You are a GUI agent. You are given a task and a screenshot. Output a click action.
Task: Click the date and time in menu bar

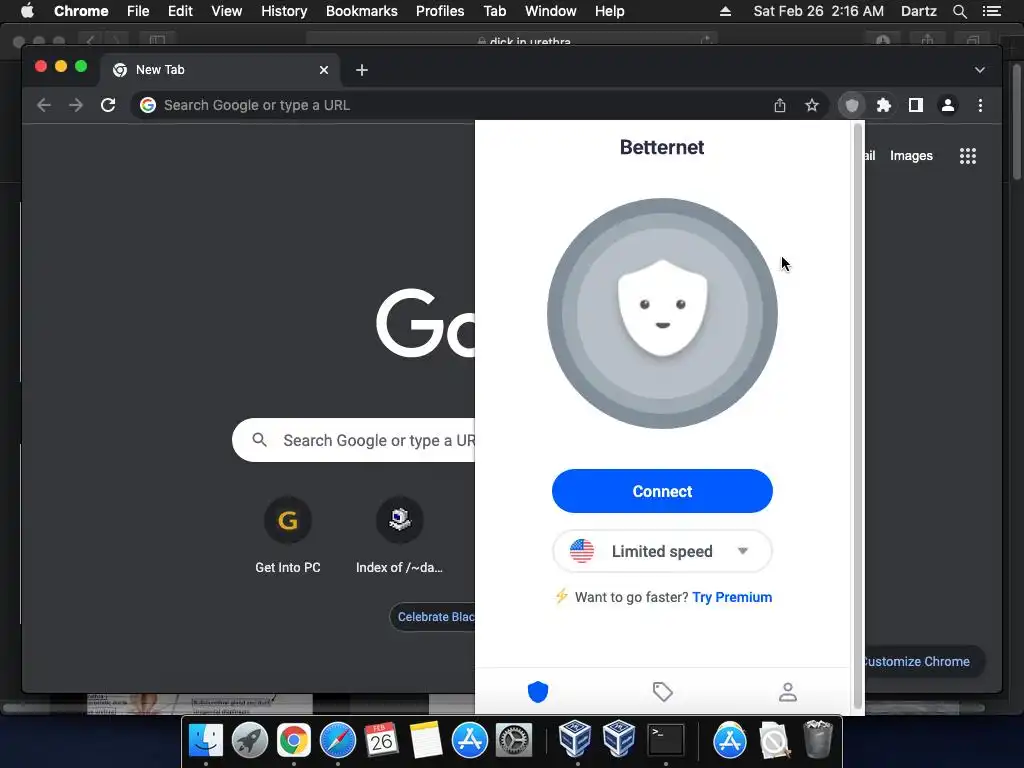click(818, 11)
